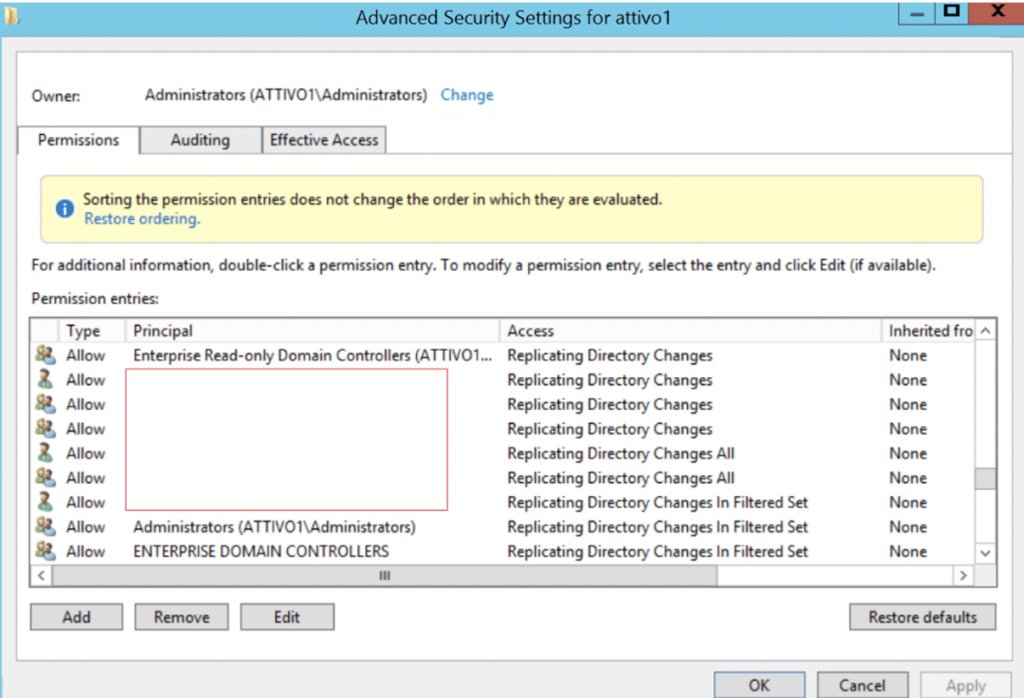Click the group icon for ENTERPRISE DOMAIN CONTROLLERS
The image size is (1024, 698).
(x=44, y=551)
